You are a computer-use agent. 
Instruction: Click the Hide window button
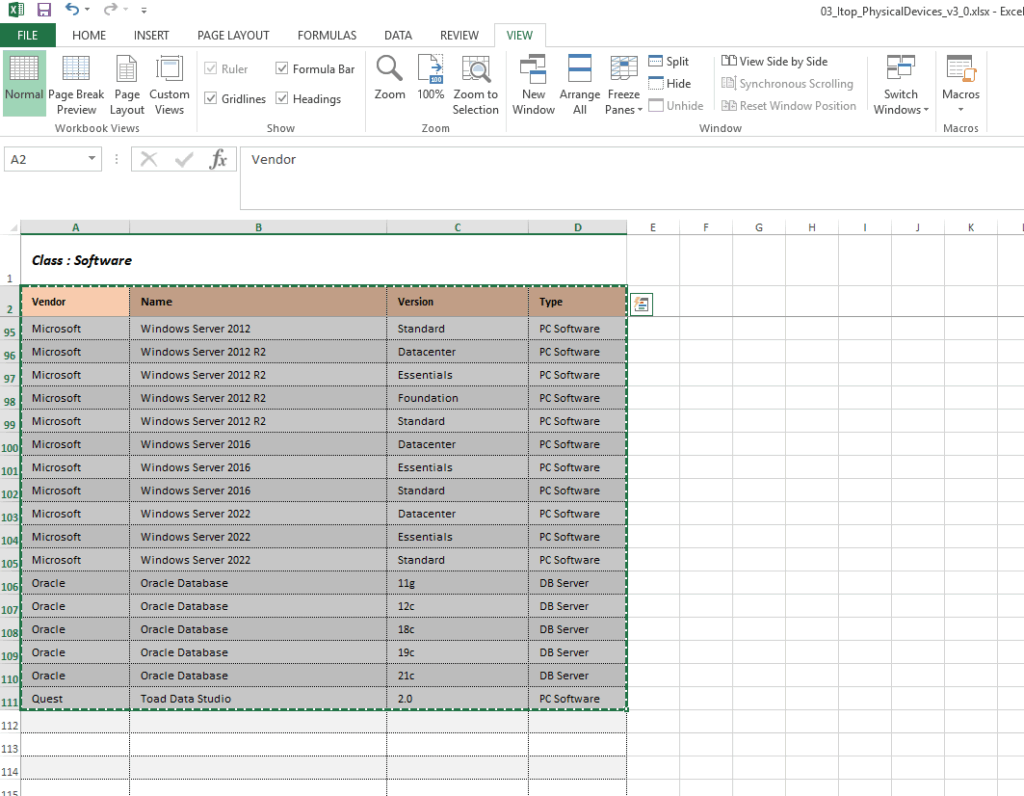pos(669,84)
